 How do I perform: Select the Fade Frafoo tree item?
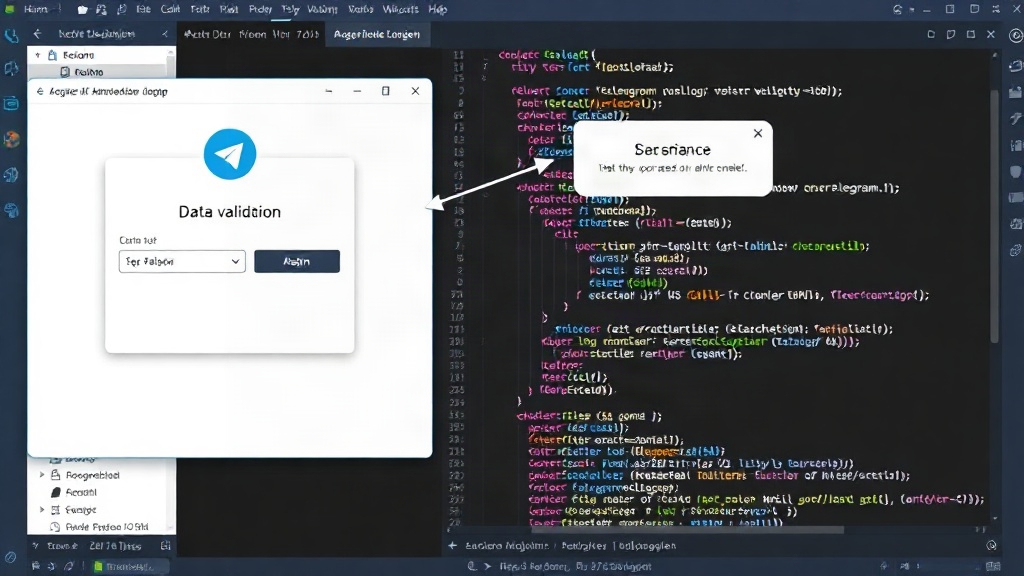tap(107, 526)
